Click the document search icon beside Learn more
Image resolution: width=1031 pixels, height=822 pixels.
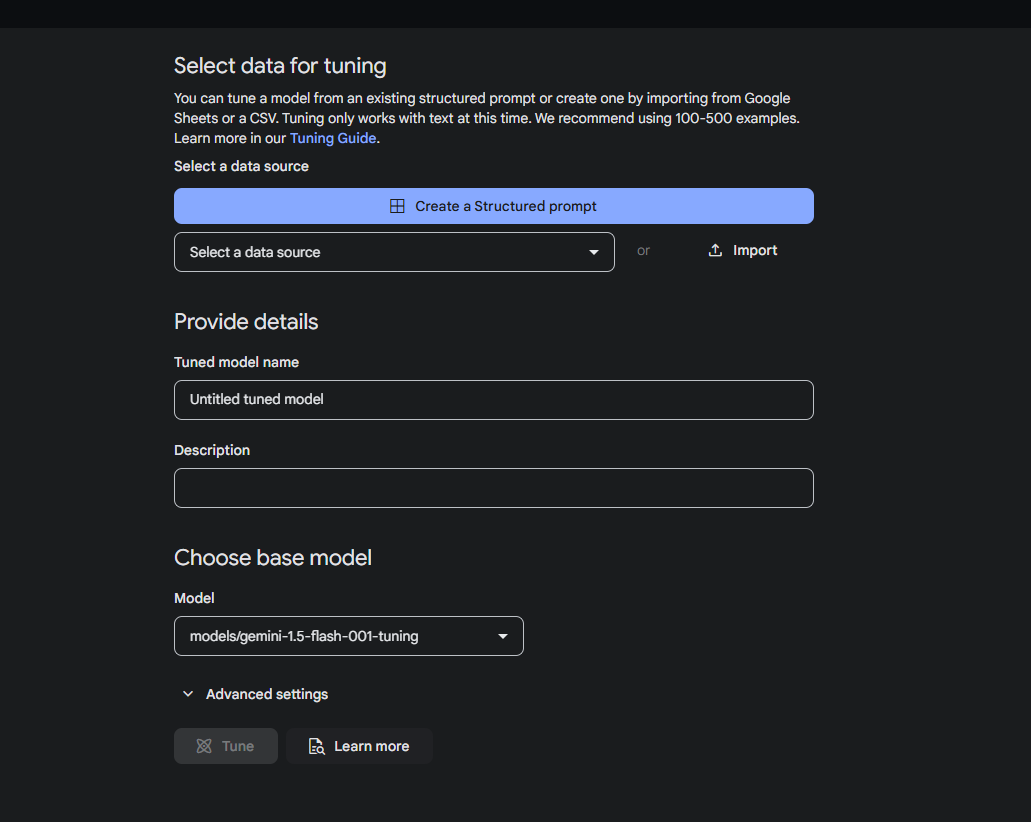click(317, 746)
